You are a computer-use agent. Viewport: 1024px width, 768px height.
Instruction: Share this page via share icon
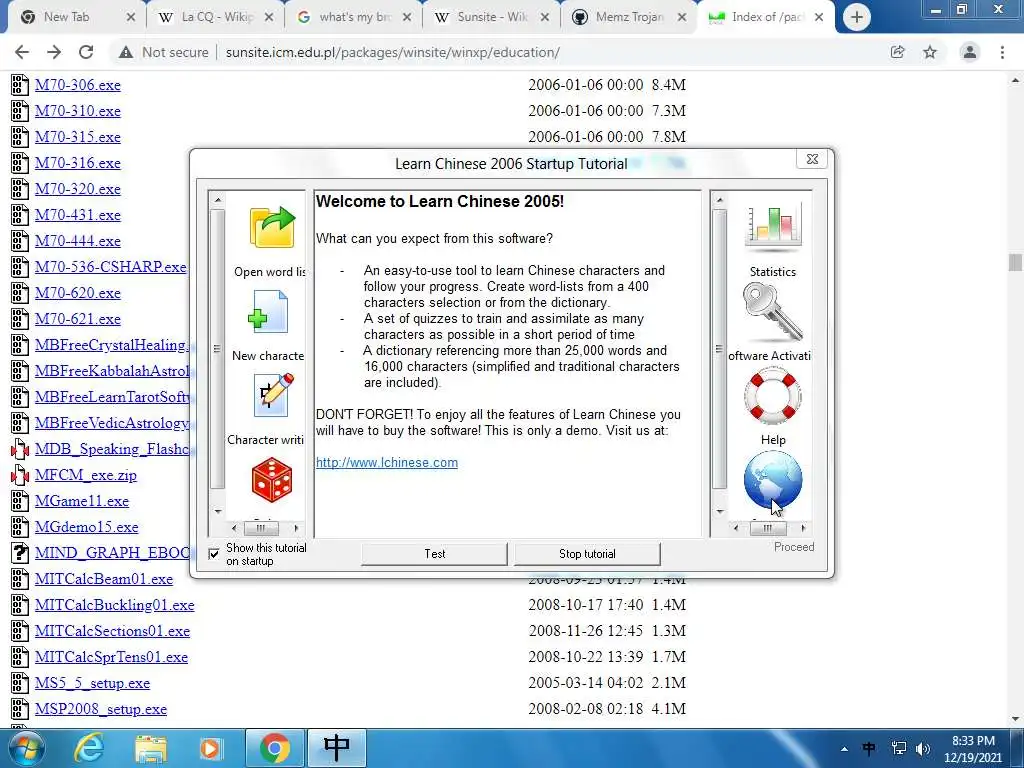click(x=897, y=52)
